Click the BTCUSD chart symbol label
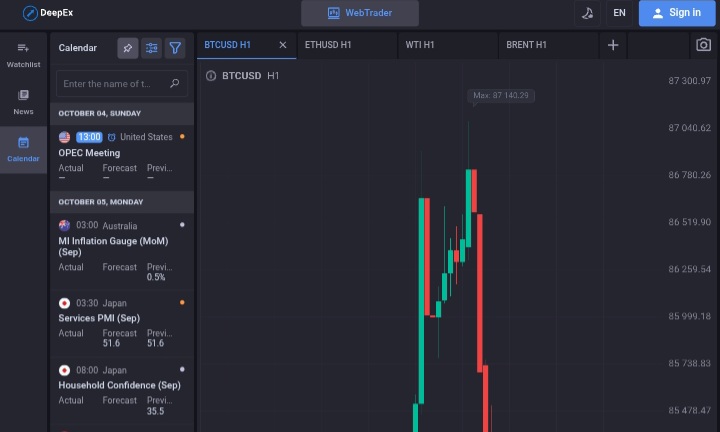This screenshot has width=720, height=432. [242, 76]
